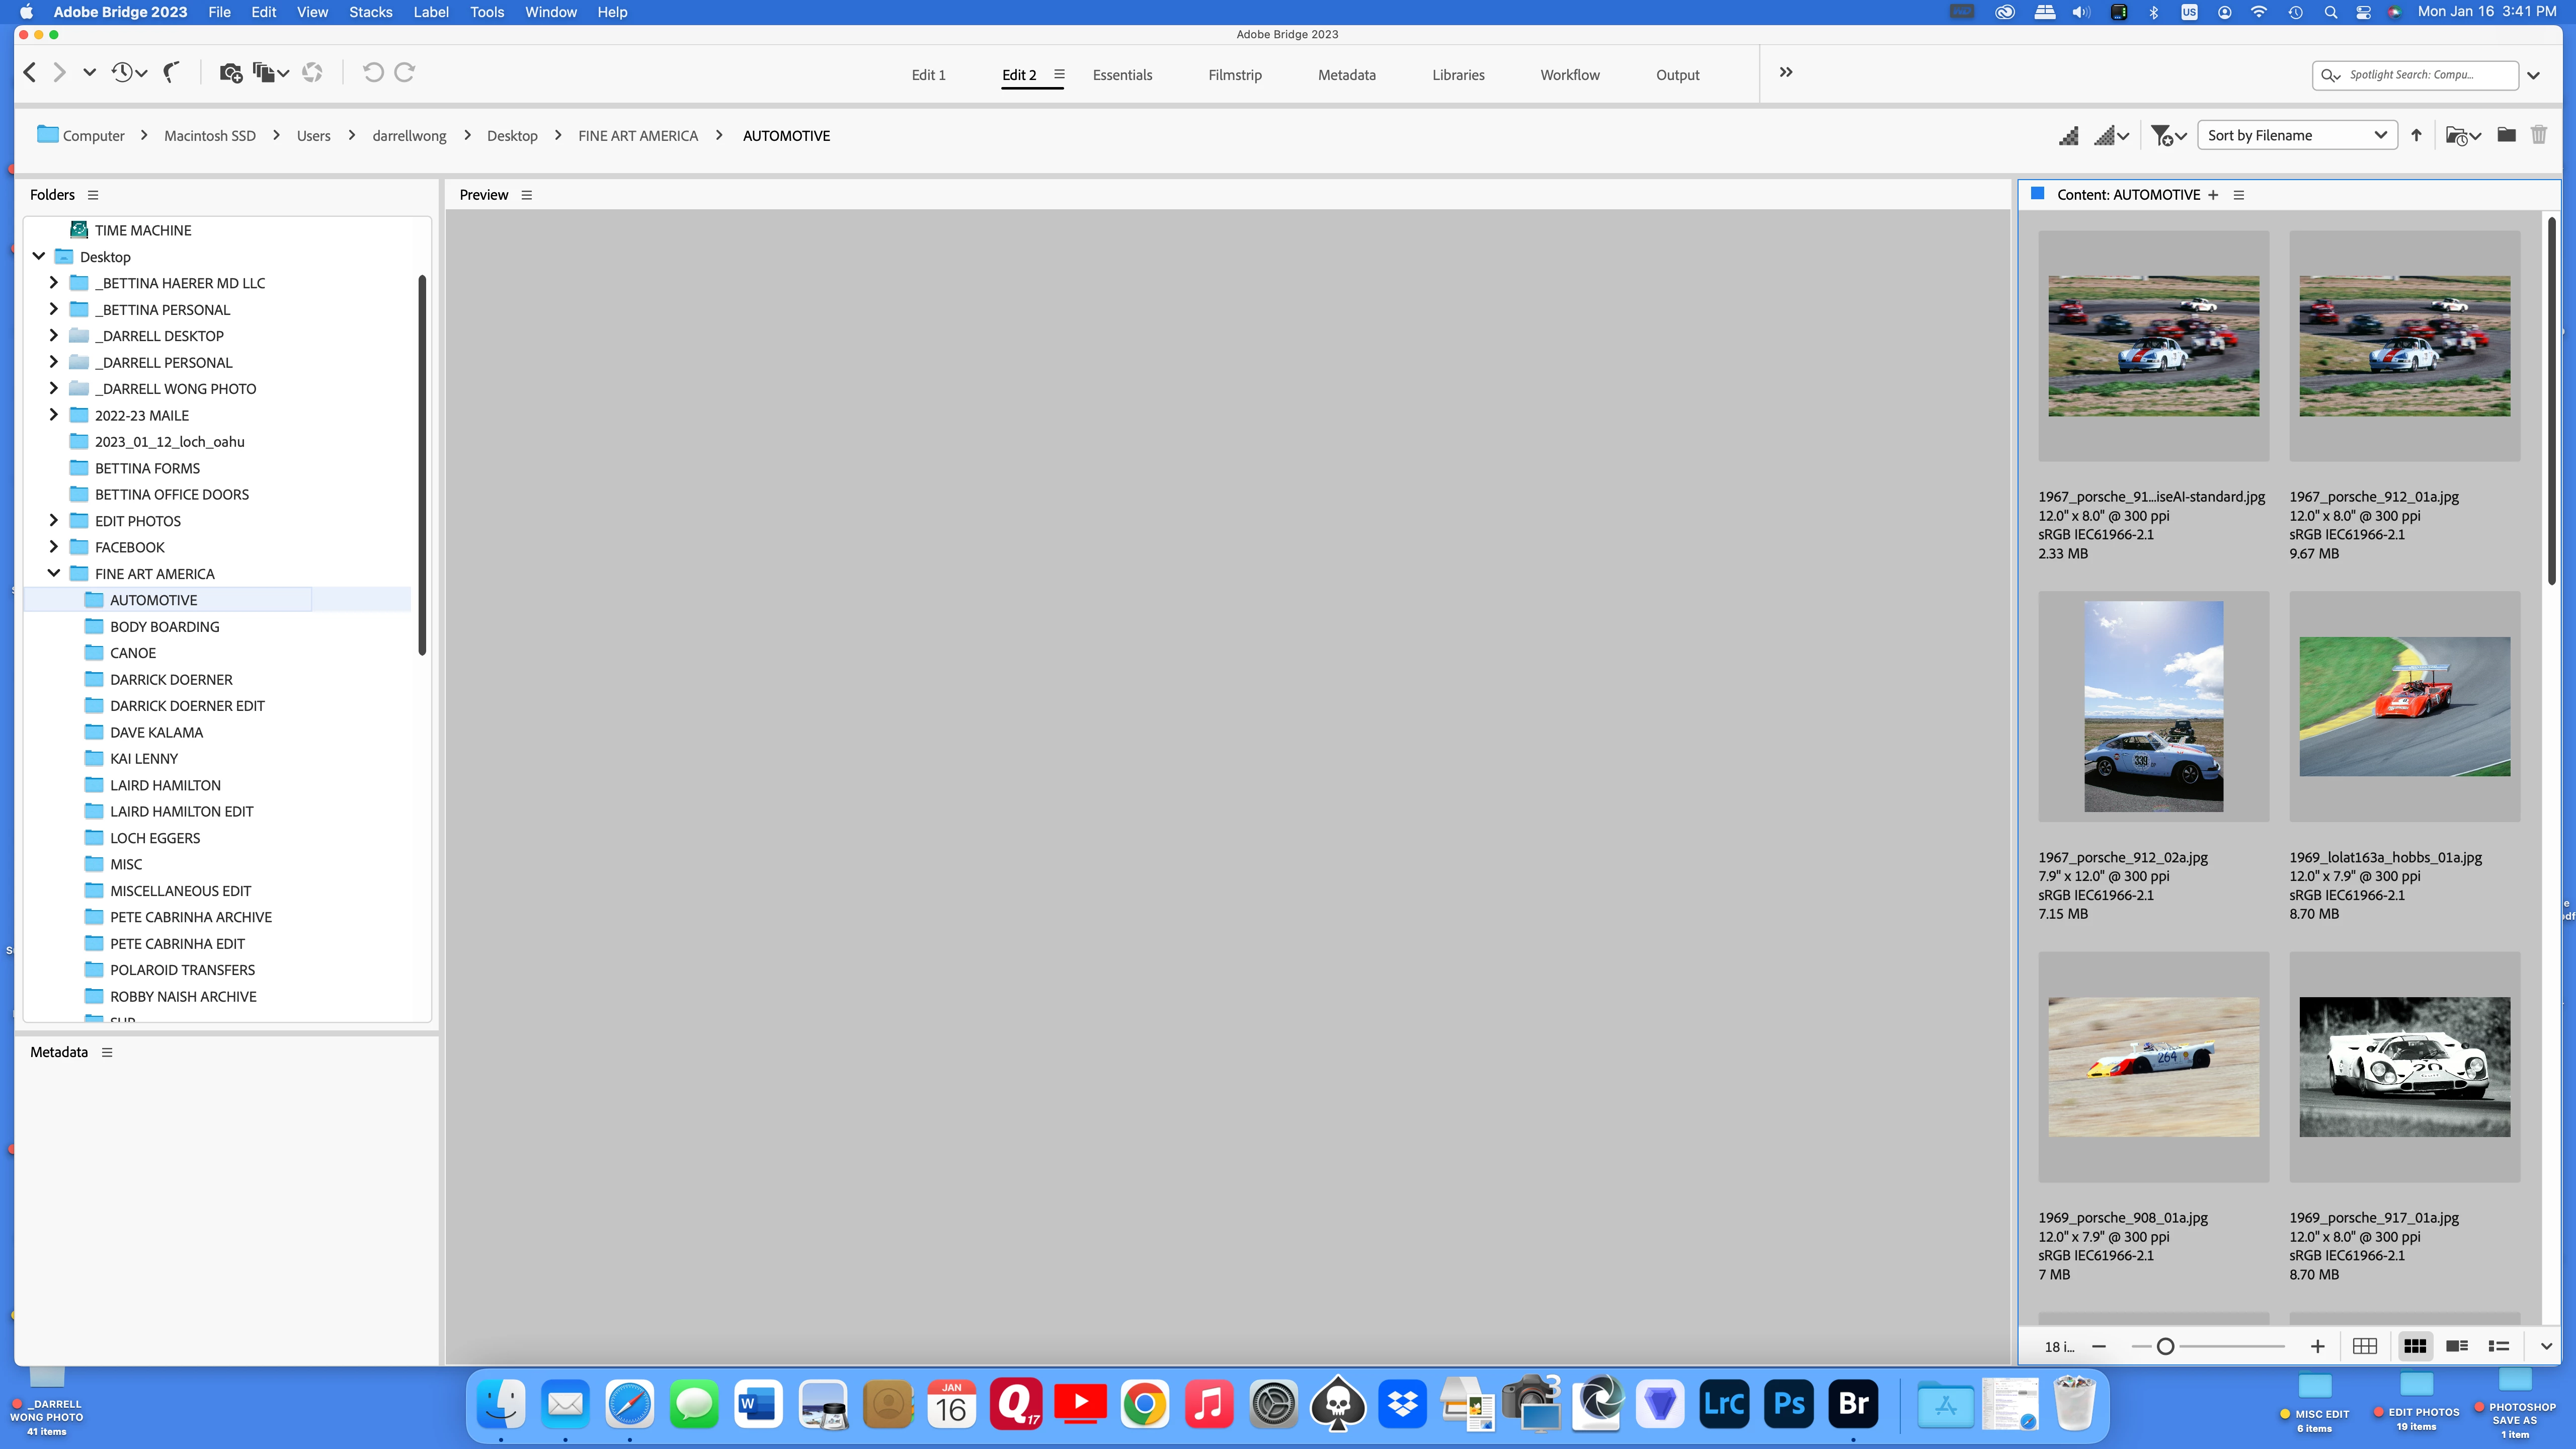
Task: Switch to the Filmstrip workspace
Action: coord(1234,75)
